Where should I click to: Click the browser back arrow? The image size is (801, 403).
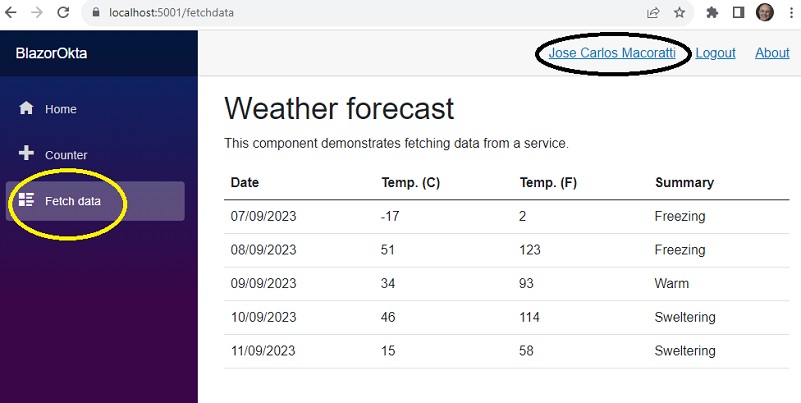(x=10, y=13)
